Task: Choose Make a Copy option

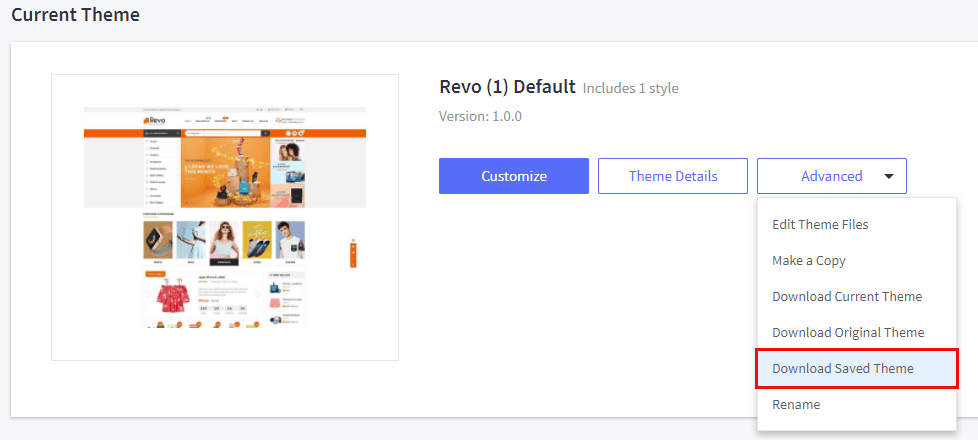Action: [808, 261]
